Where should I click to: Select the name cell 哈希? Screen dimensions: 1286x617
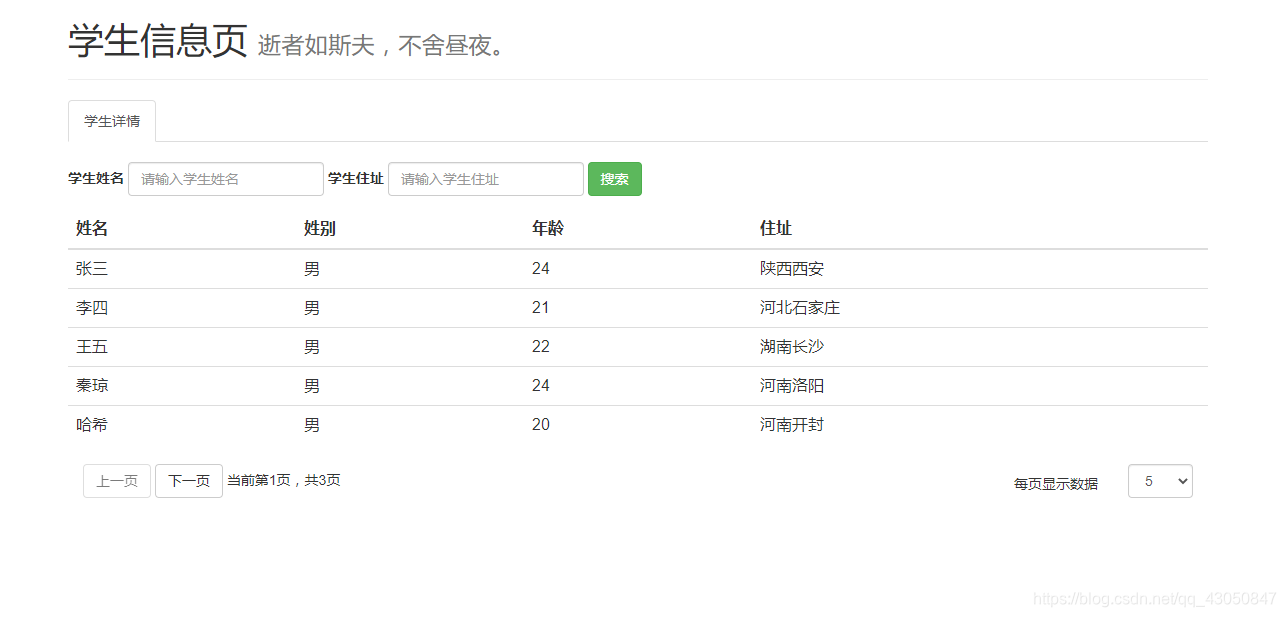click(x=92, y=425)
